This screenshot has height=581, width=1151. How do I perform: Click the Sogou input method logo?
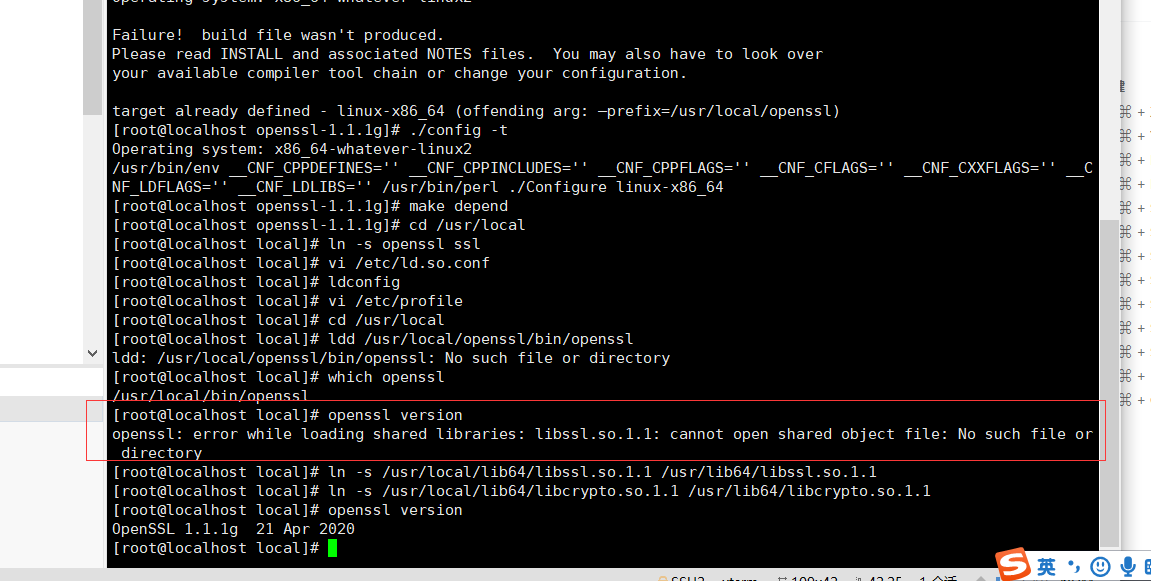point(1013,565)
